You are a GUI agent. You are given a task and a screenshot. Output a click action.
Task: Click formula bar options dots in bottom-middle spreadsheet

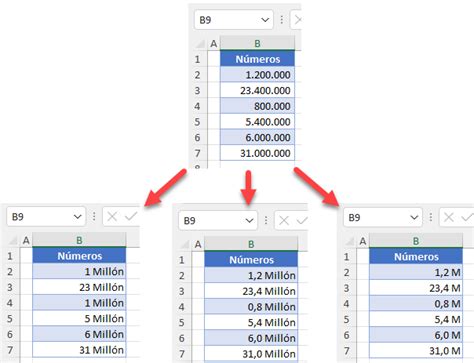(266, 220)
